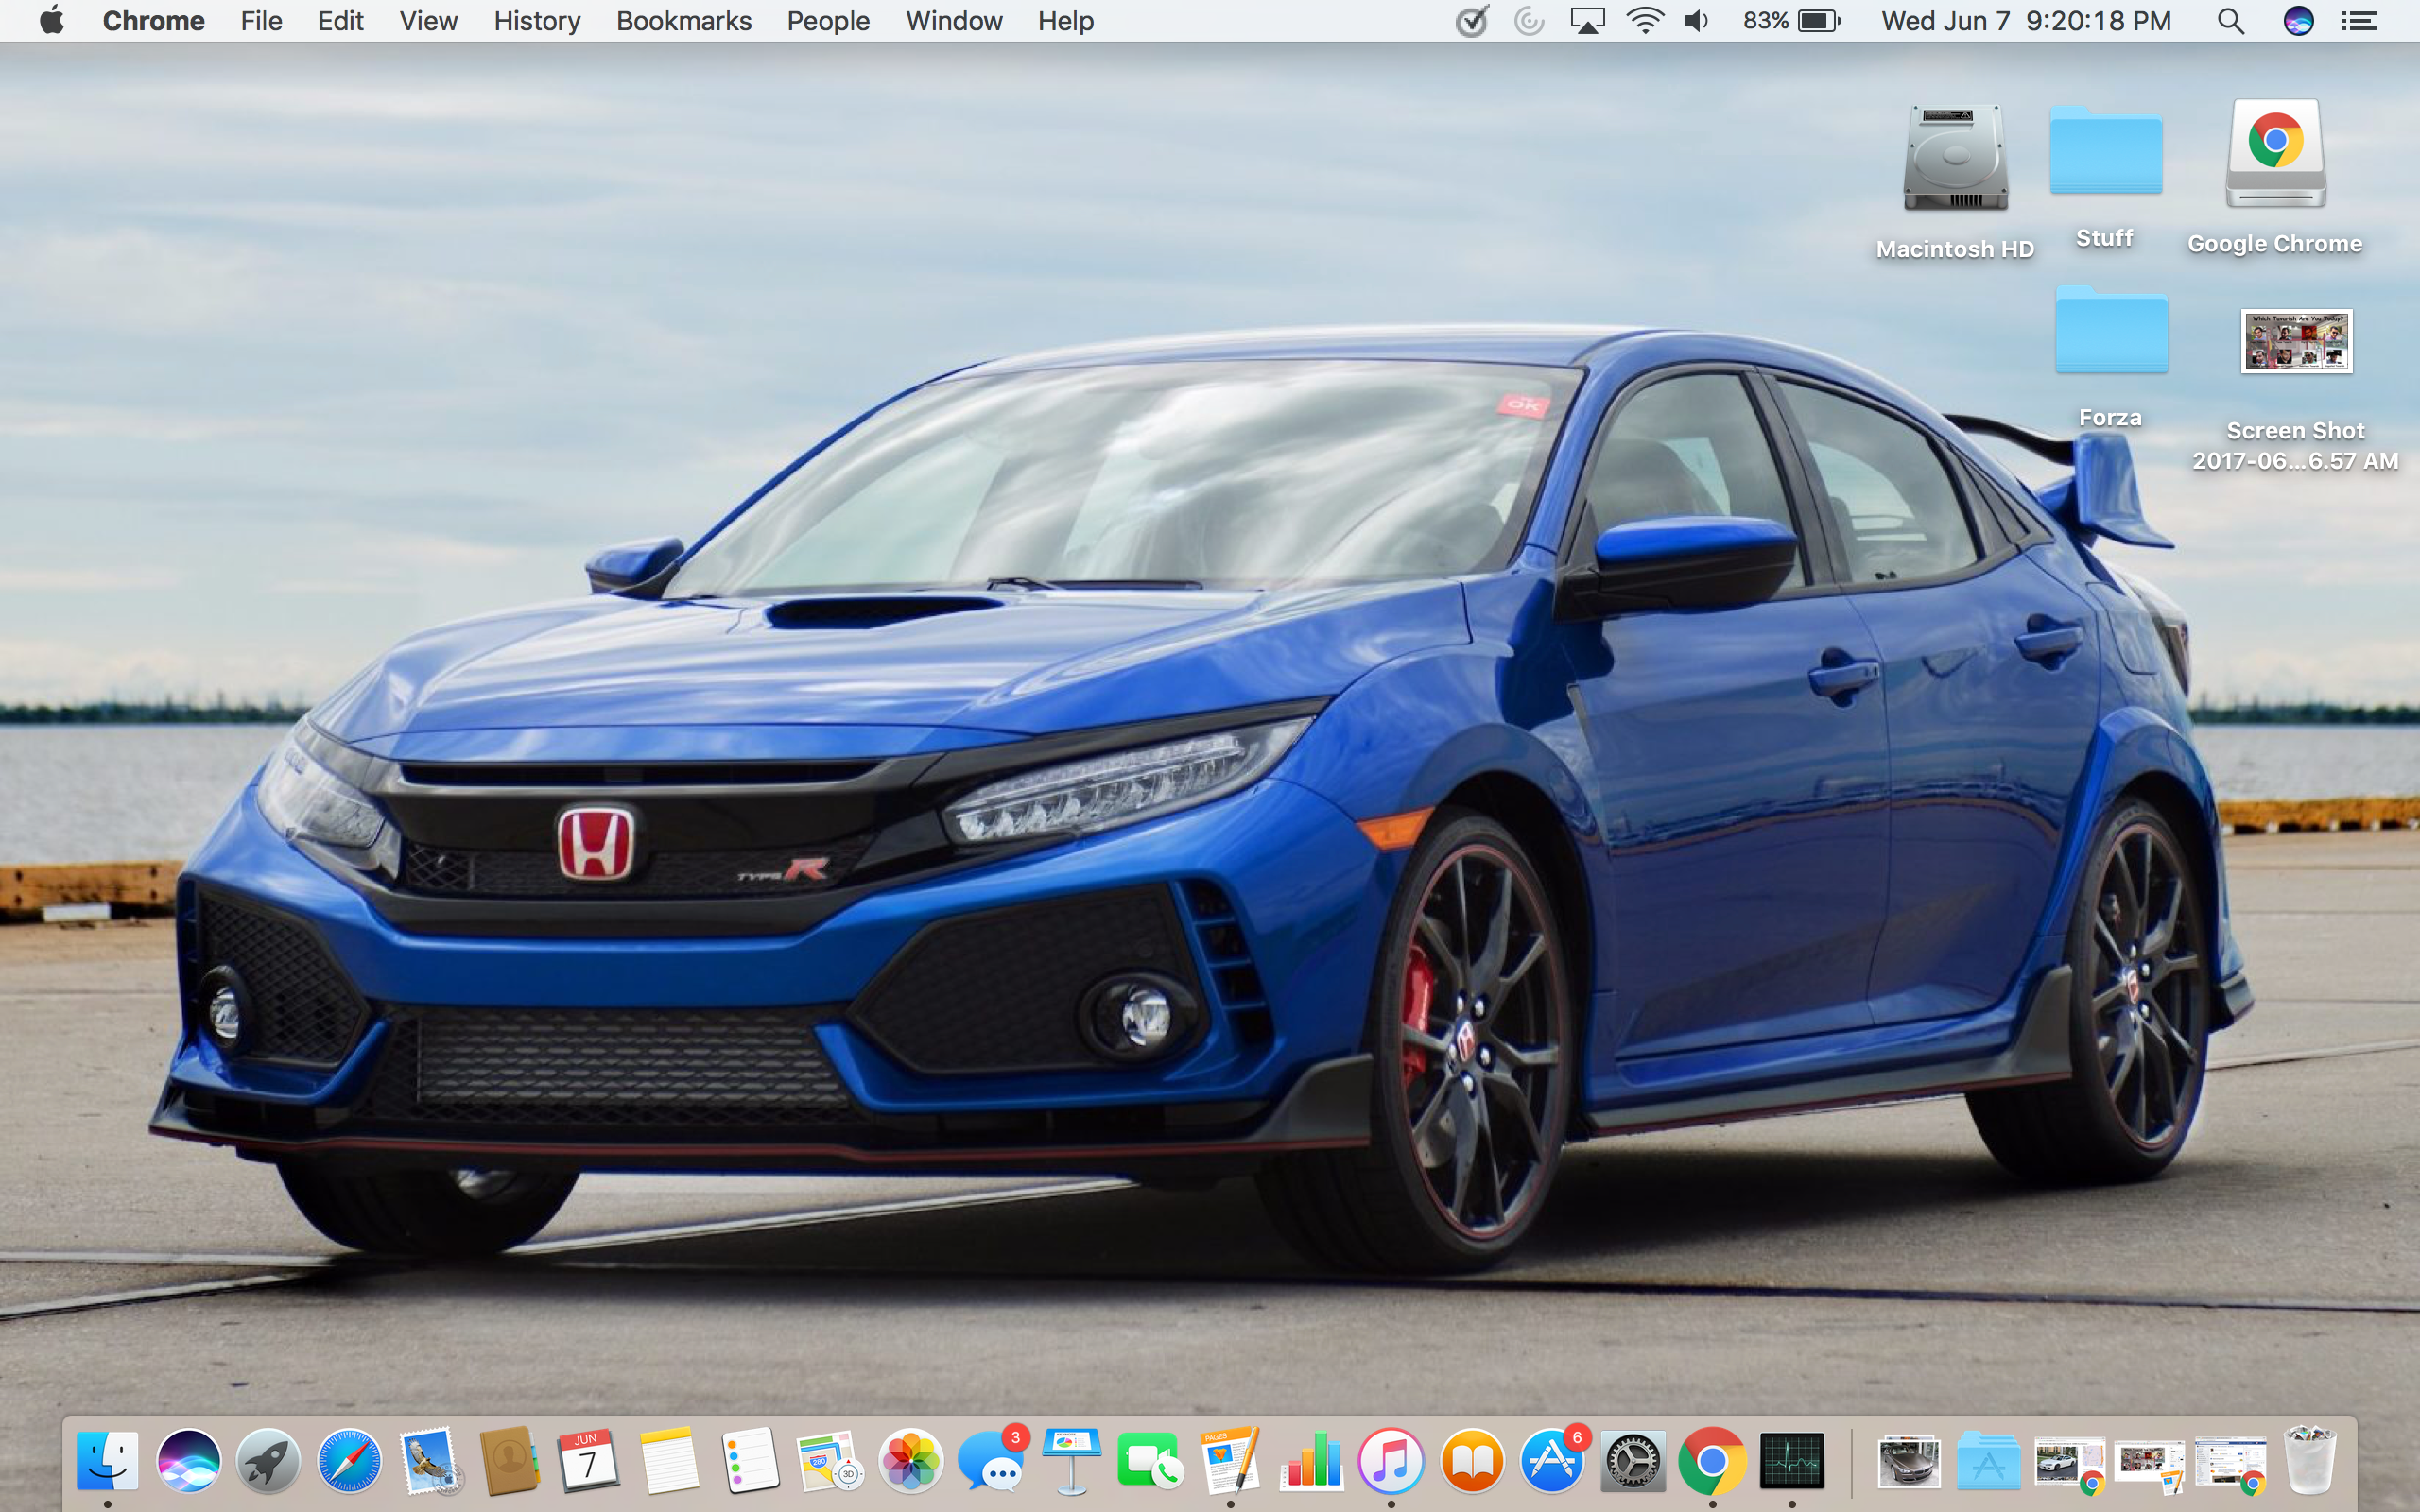This screenshot has height=1512, width=2420.
Task: Open the volume control menu
Action: 1697,20
